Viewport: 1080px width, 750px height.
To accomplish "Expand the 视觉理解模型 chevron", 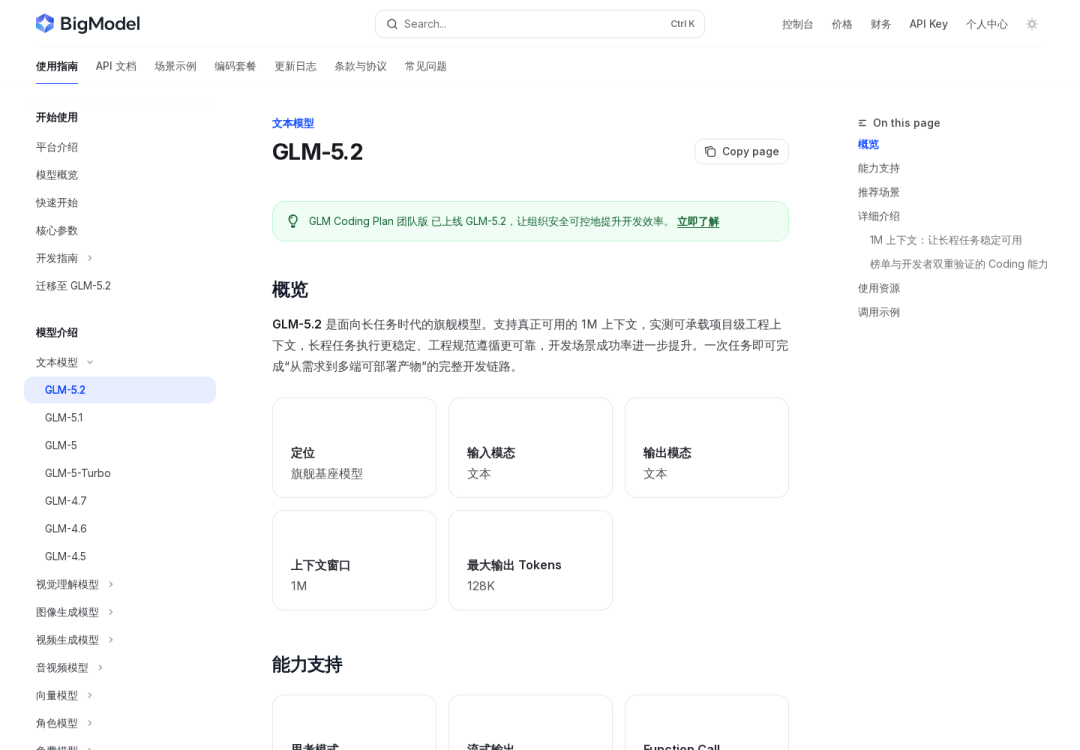I will (111, 584).
